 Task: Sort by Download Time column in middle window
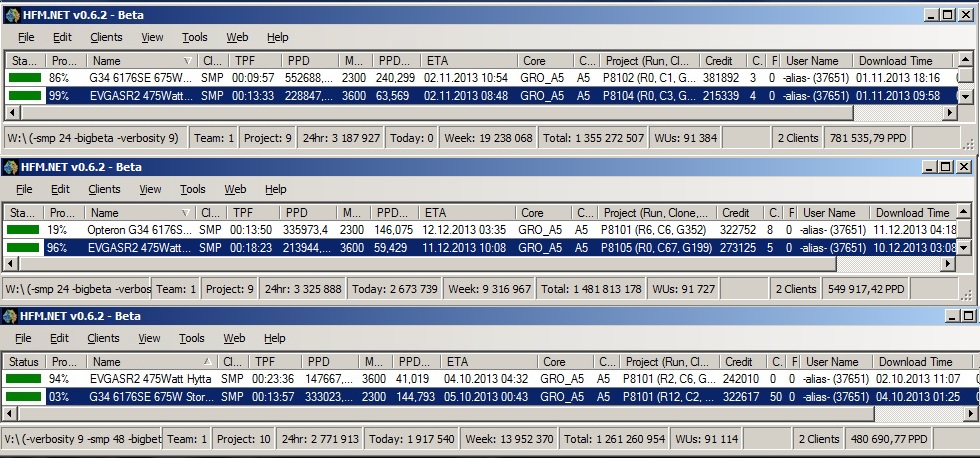(912, 213)
